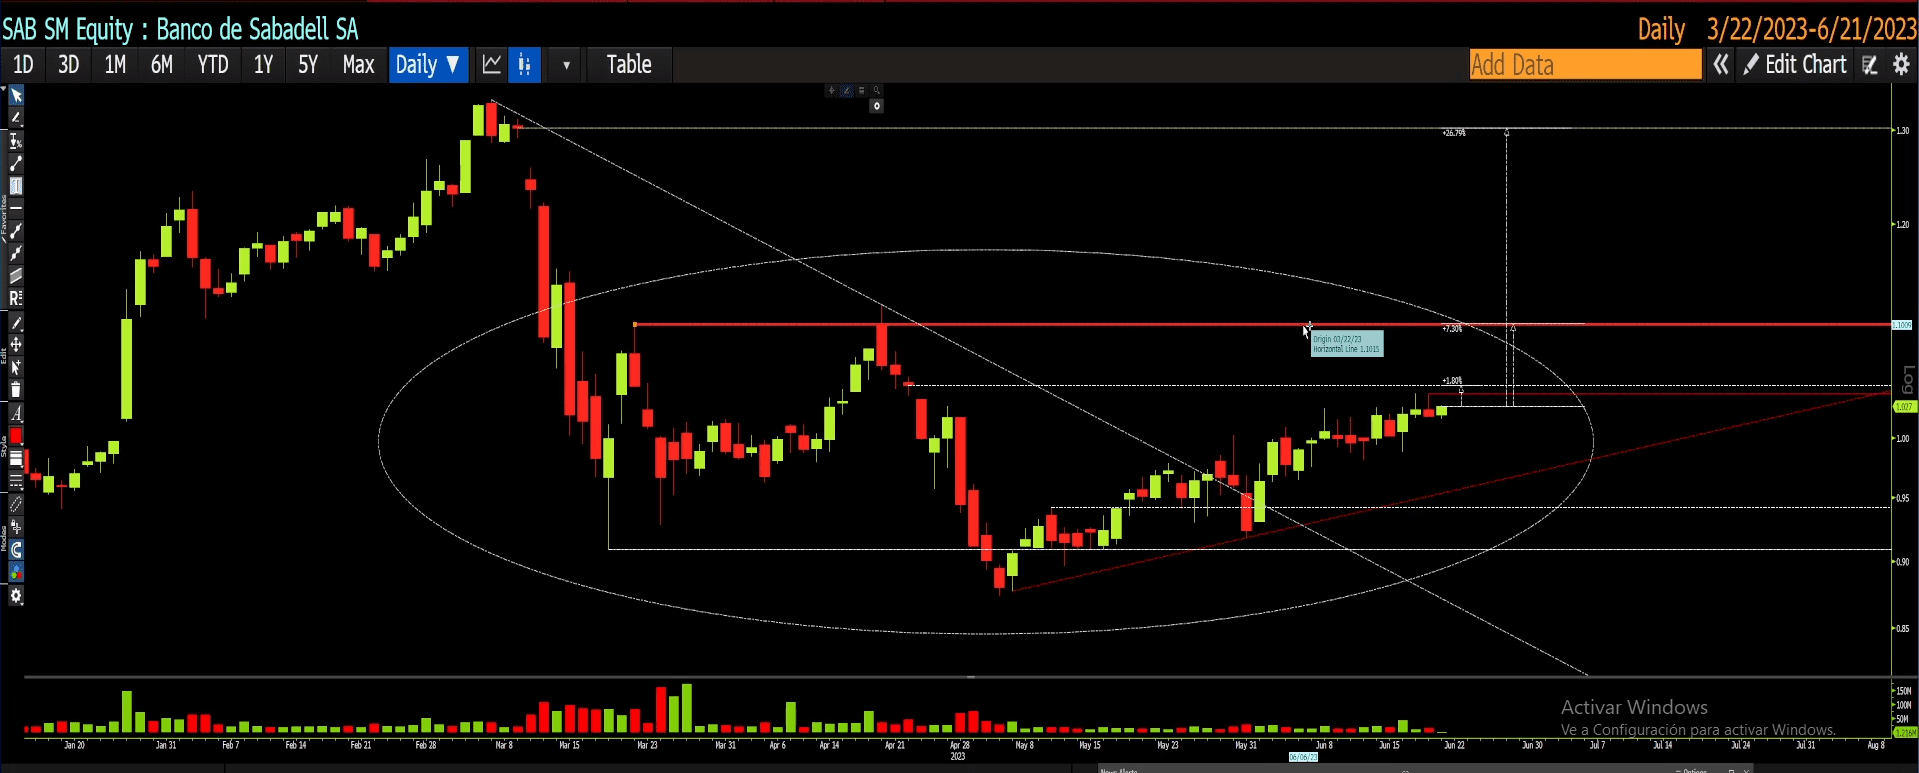Expand the chart type dropdown arrow
Viewport: 1919px width, 773px height.
pyautogui.click(x=566, y=65)
